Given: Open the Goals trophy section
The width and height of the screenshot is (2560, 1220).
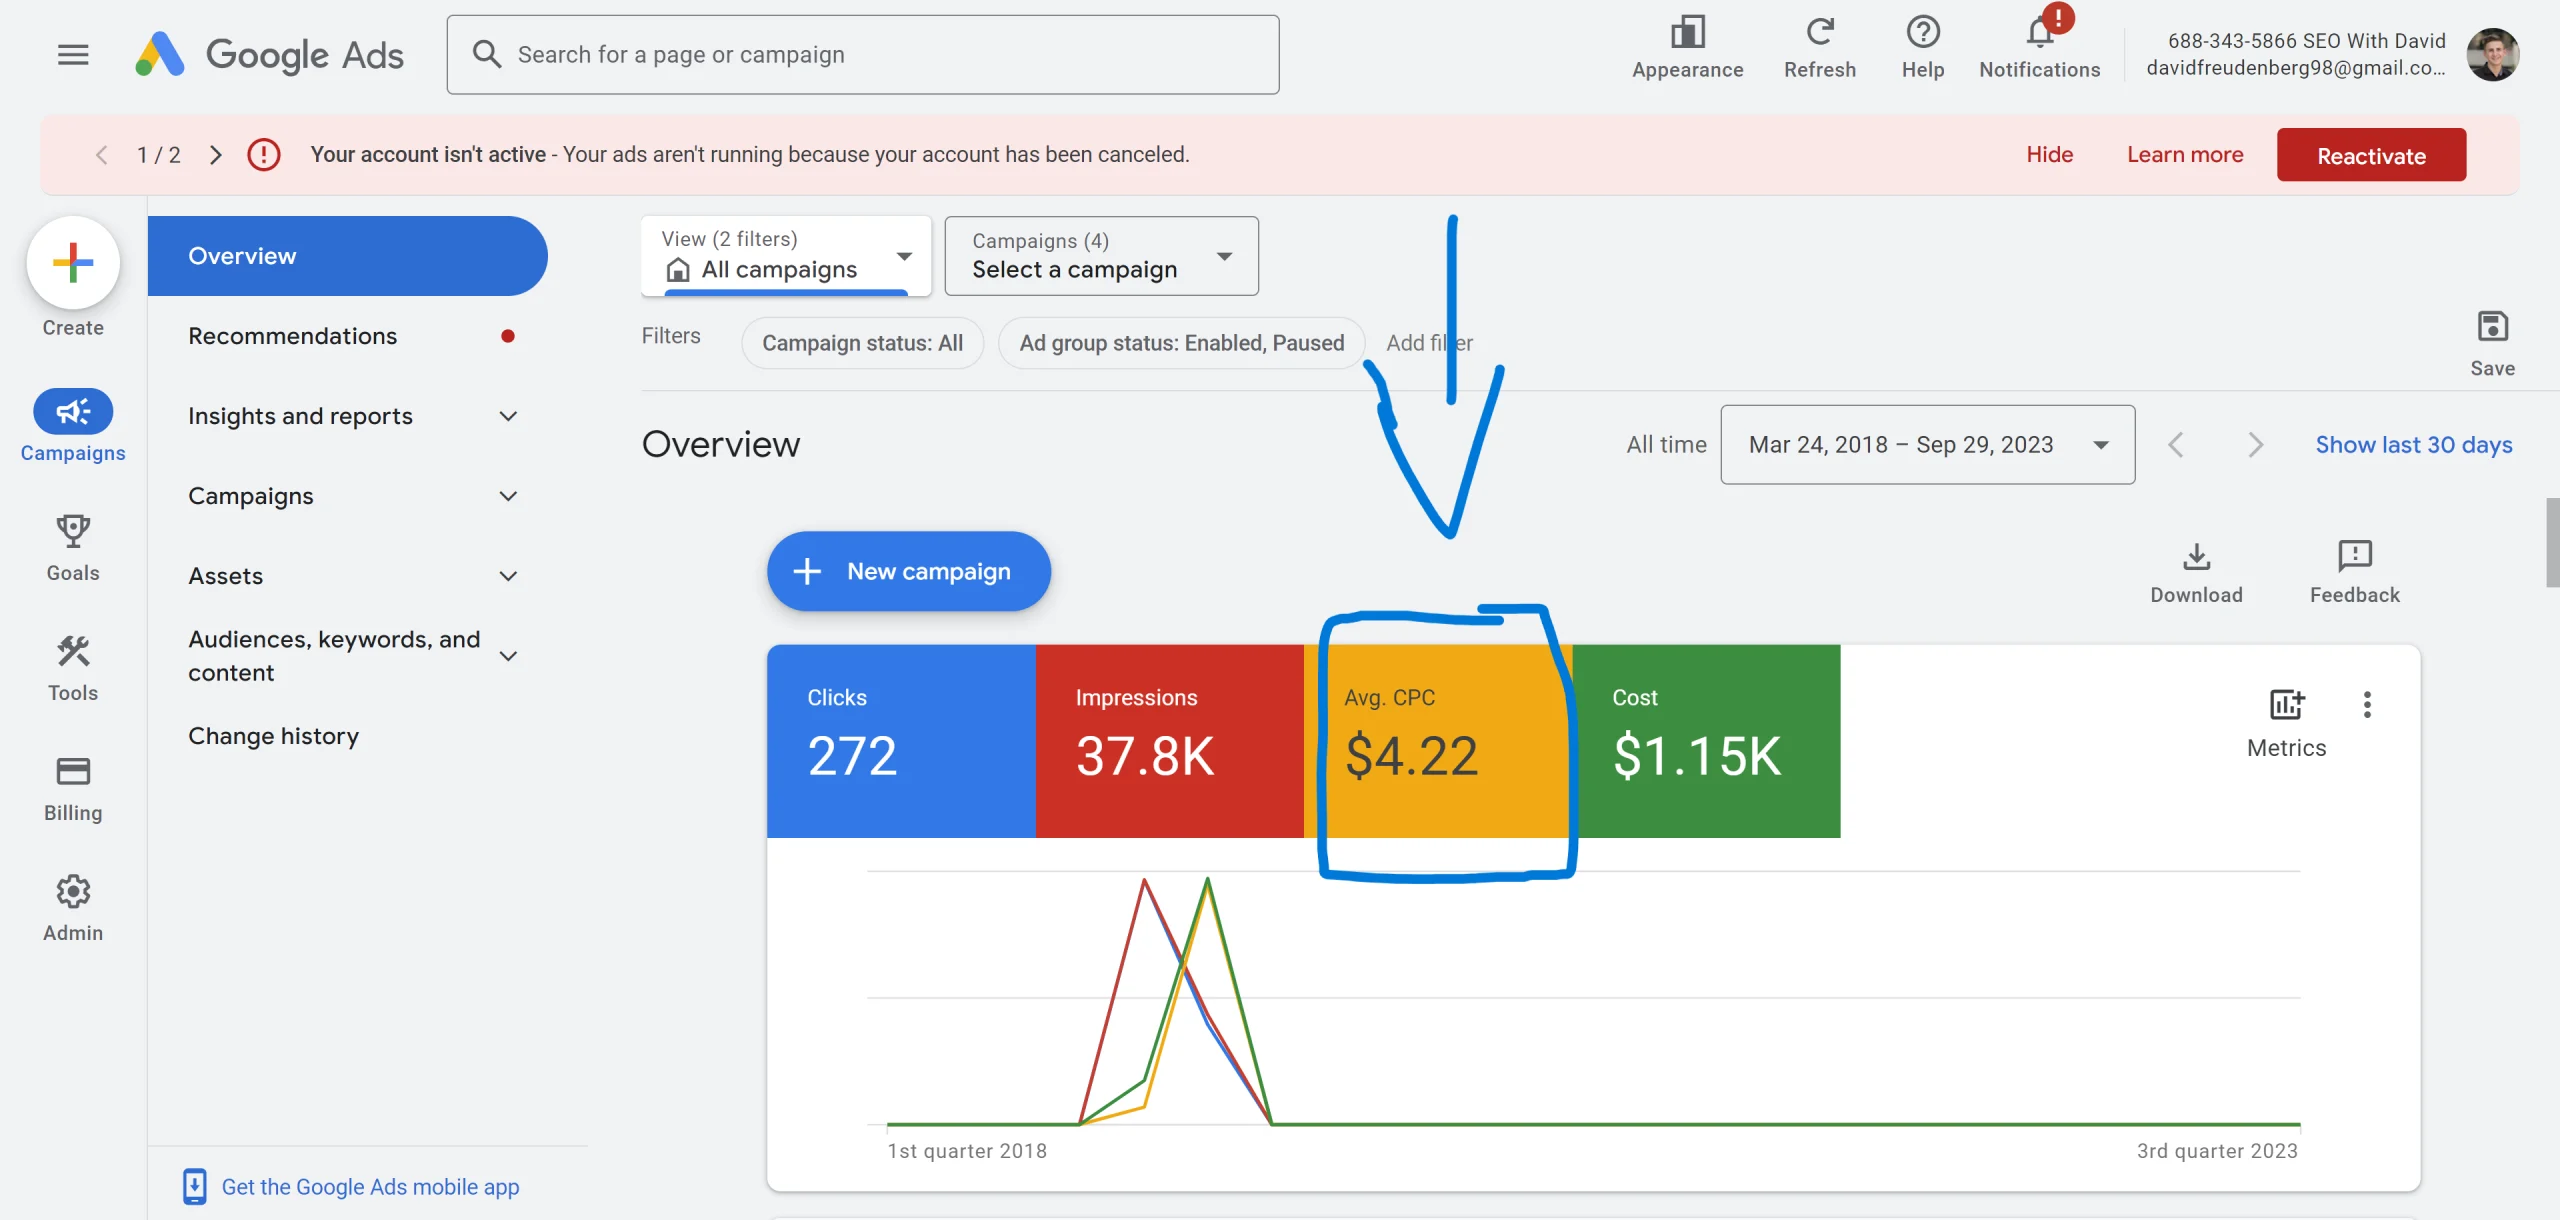Looking at the screenshot, I should pyautogui.click(x=73, y=548).
